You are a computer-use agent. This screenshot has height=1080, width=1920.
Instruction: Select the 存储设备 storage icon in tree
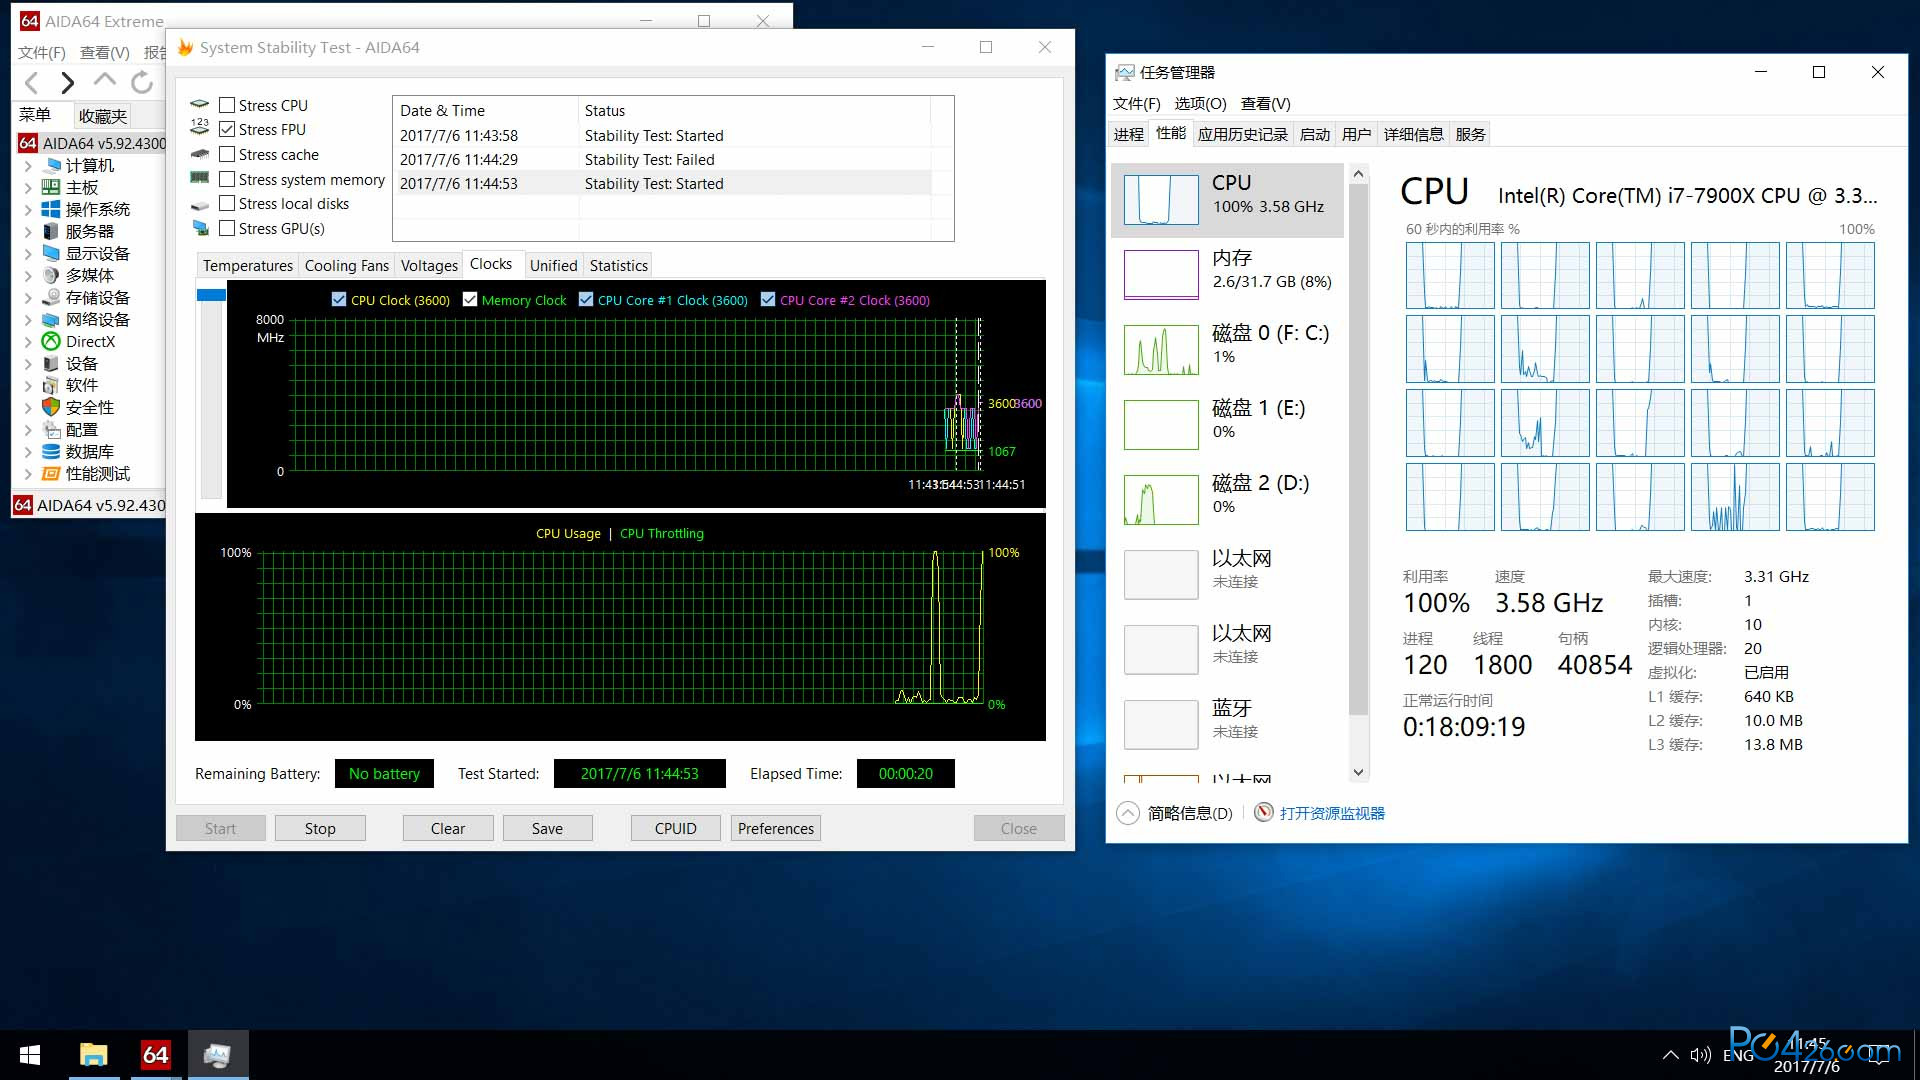(51, 297)
